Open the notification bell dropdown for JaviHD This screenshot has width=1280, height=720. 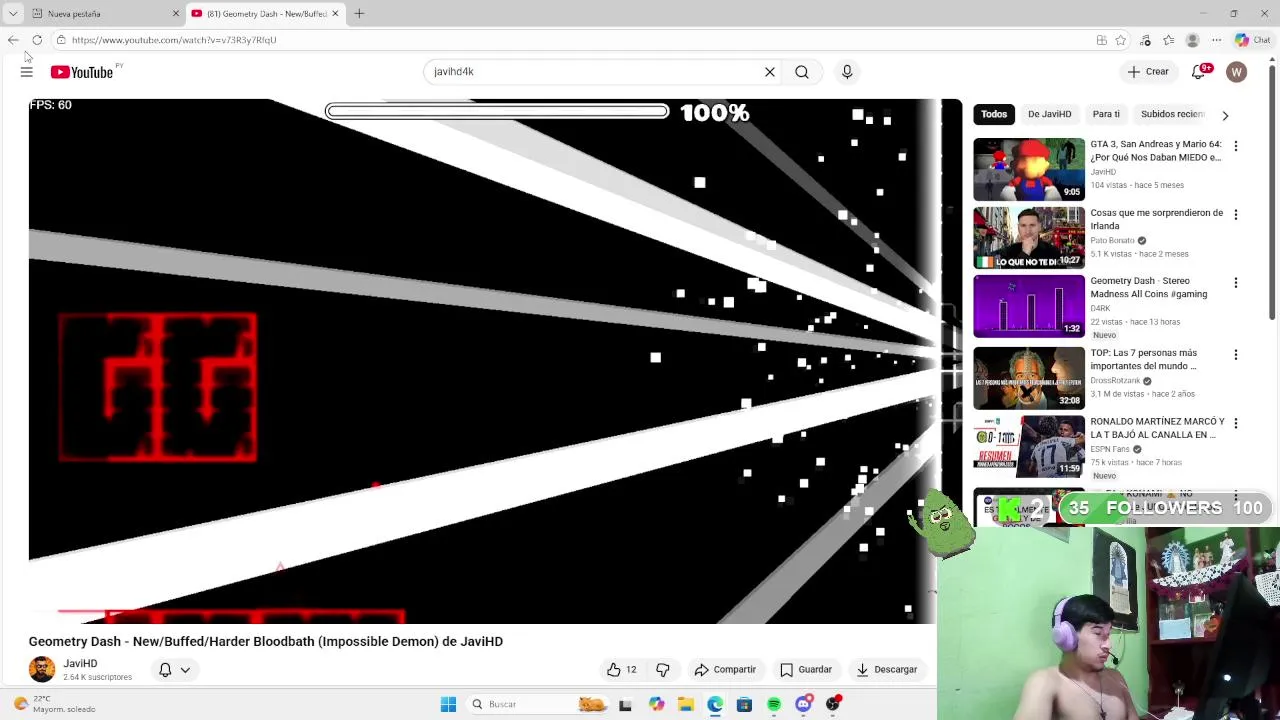(174, 670)
